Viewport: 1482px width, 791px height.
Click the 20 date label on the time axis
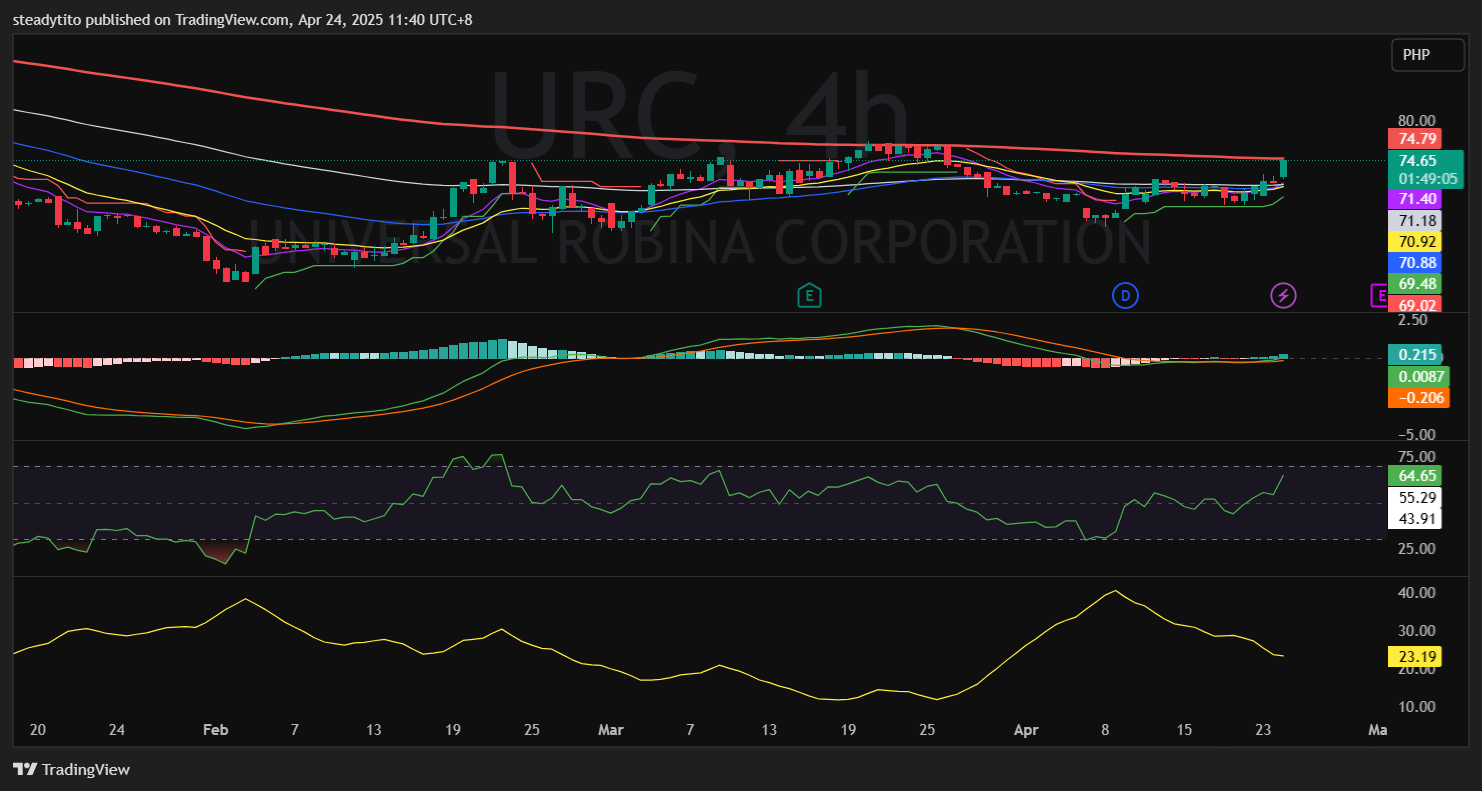[38, 730]
